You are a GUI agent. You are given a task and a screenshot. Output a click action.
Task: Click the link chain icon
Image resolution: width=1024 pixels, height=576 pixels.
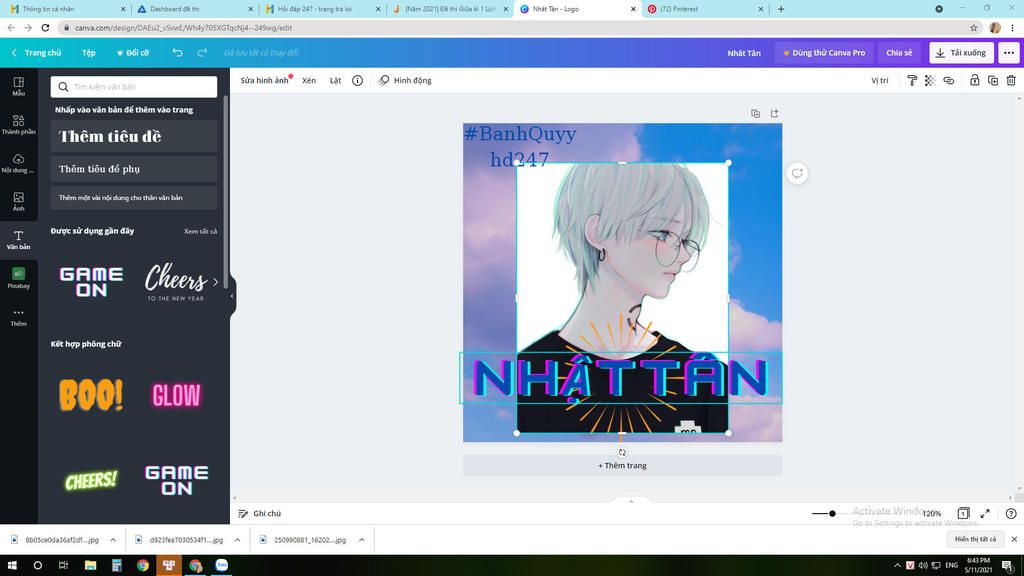pos(949,80)
